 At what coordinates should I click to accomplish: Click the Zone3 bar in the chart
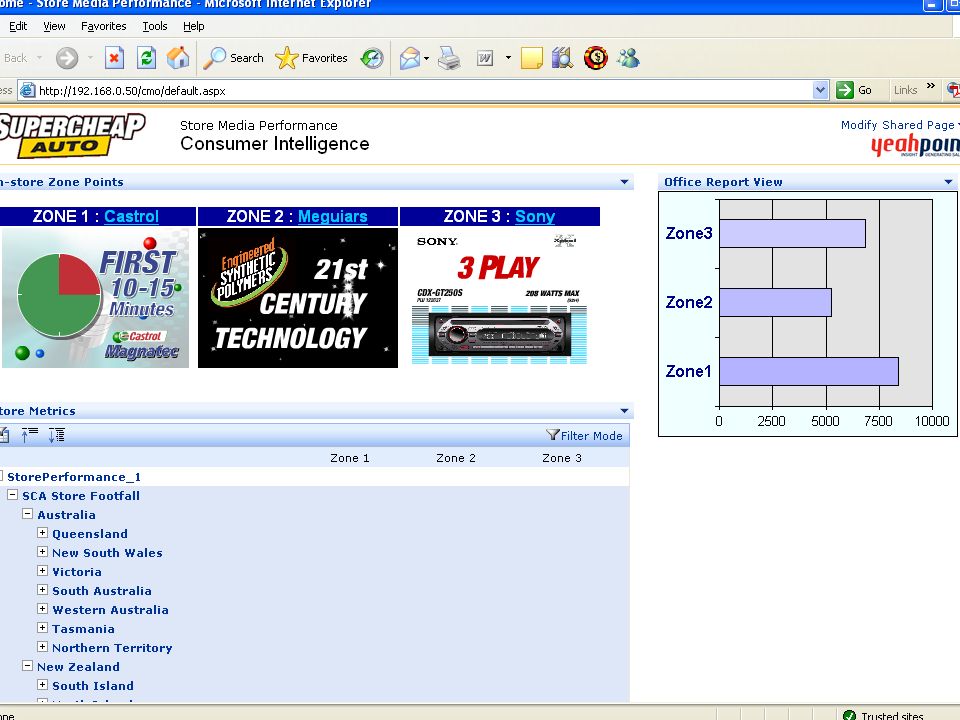792,233
